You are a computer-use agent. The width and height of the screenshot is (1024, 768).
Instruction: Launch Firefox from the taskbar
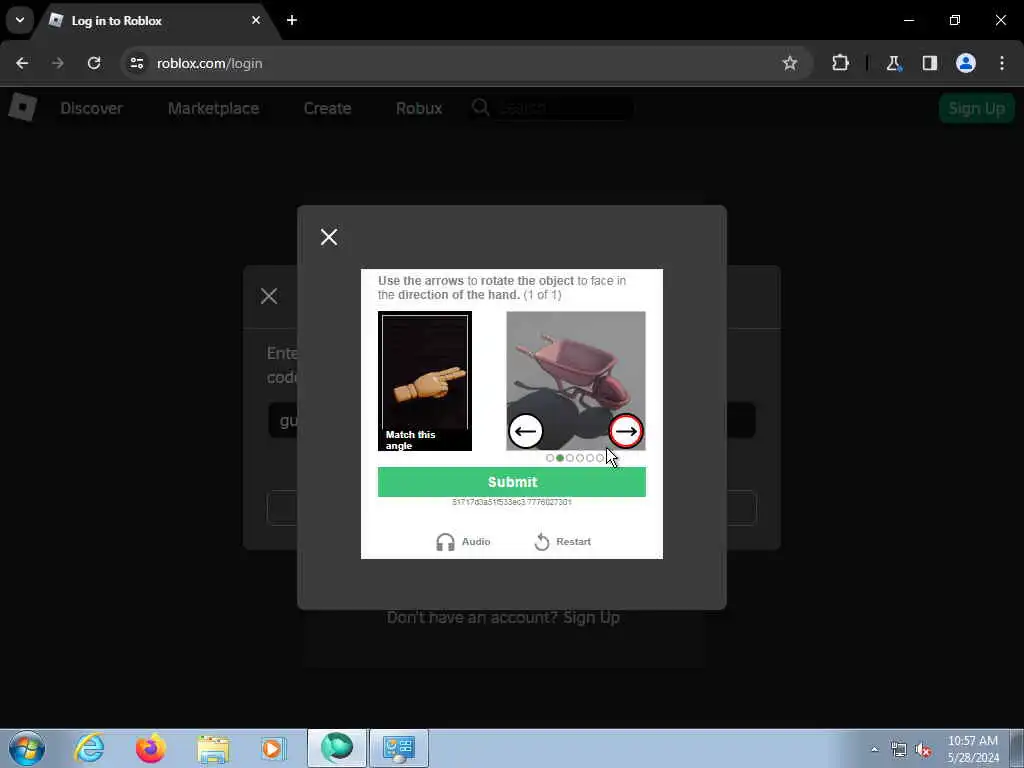[x=151, y=748]
